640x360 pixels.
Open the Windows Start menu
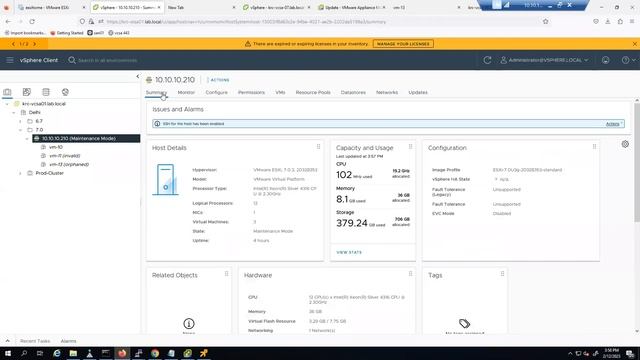pos(7,353)
